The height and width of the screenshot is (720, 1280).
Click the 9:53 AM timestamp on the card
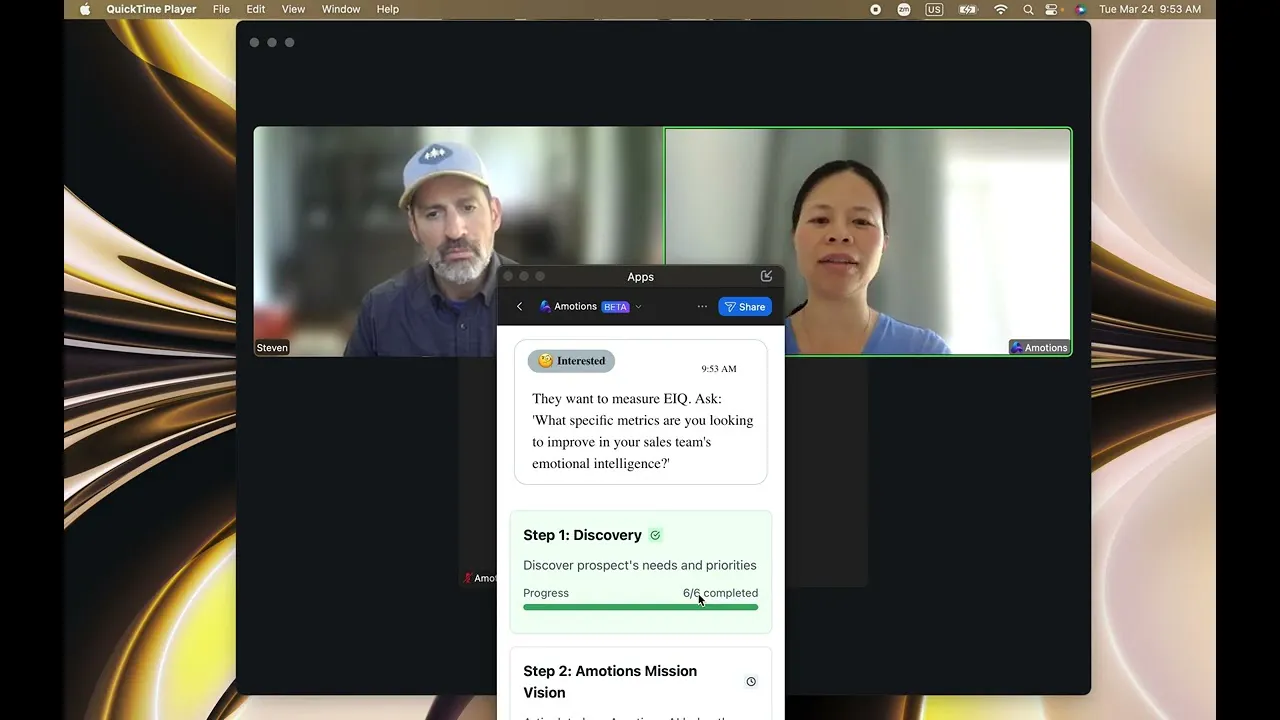pyautogui.click(x=719, y=369)
